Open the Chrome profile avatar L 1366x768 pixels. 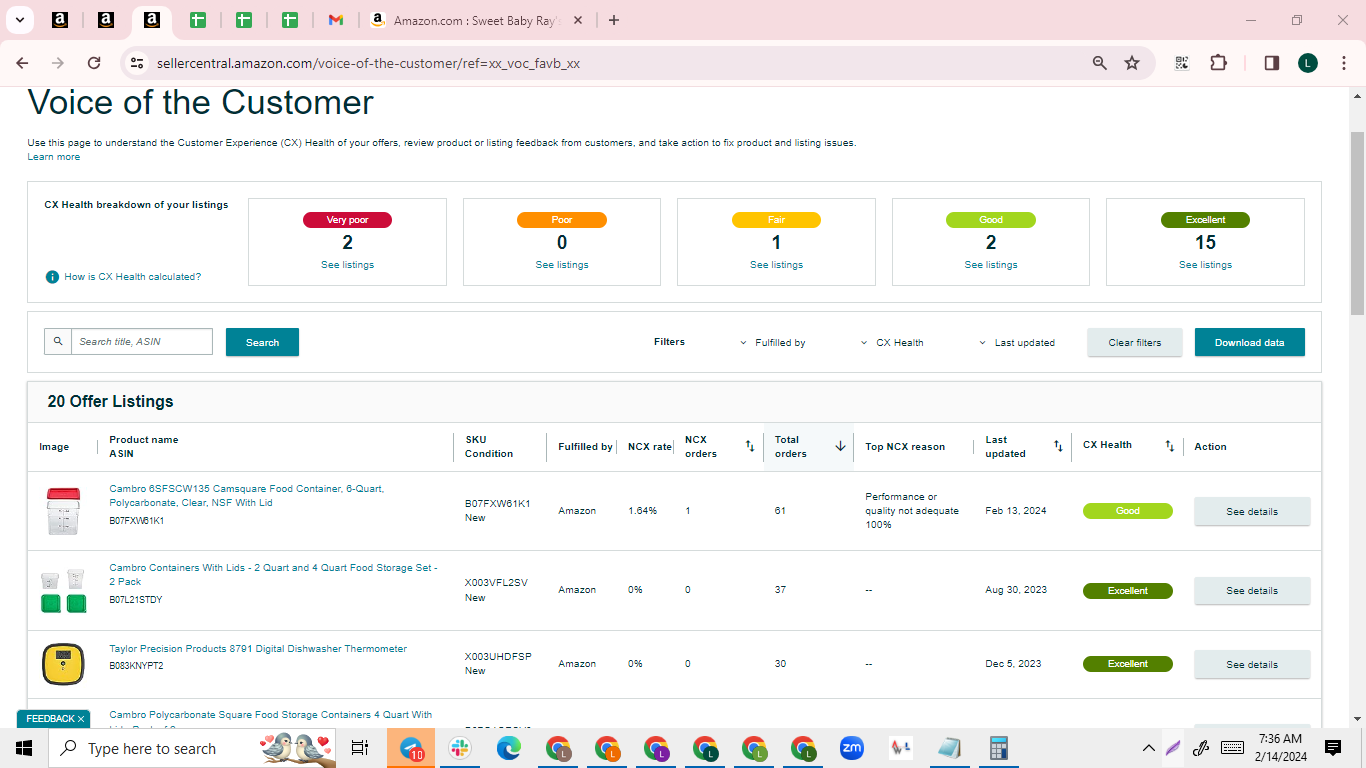point(1308,63)
